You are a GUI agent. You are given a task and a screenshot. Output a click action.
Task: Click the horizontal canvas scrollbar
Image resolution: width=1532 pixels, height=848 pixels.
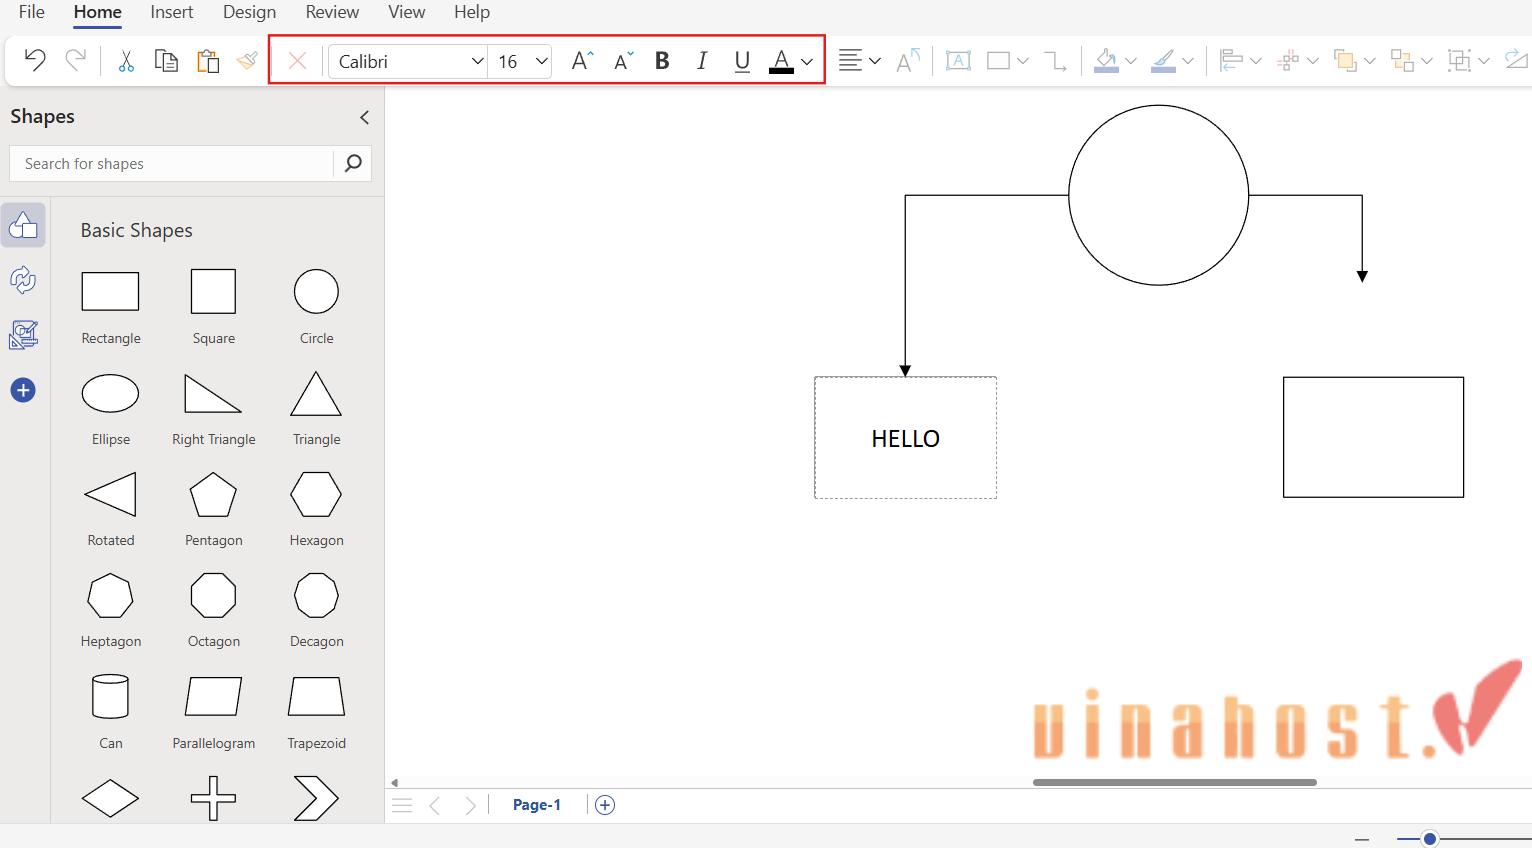pos(1175,782)
